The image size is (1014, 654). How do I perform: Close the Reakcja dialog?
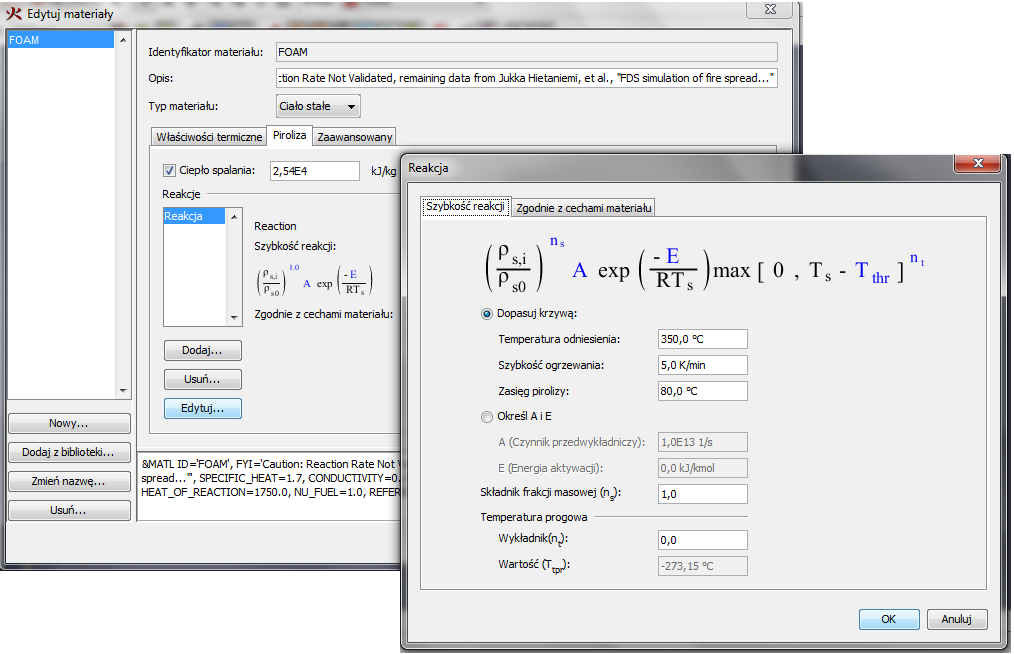(978, 164)
